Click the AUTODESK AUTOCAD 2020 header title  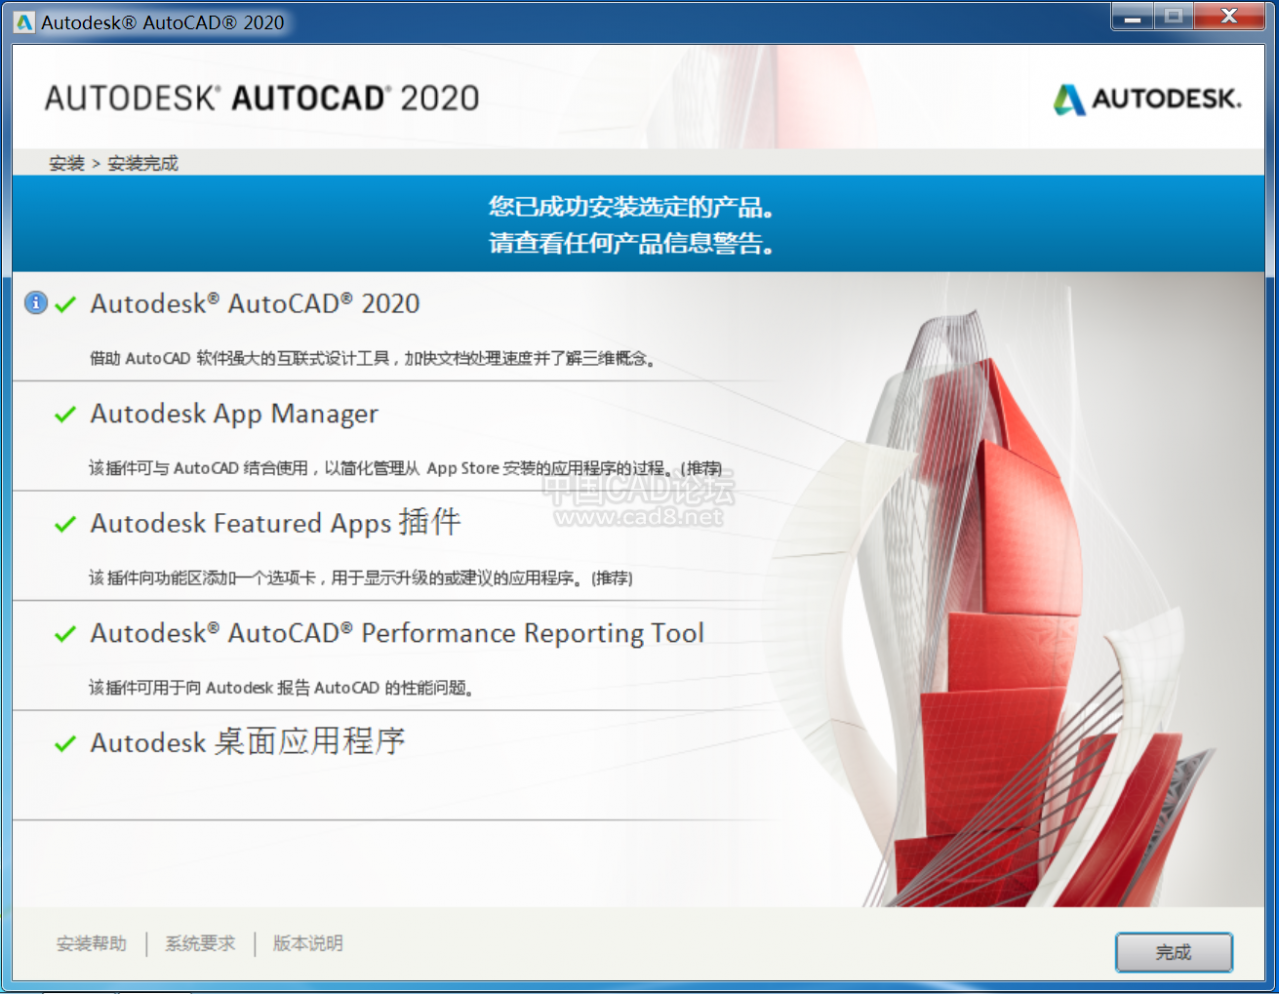tap(262, 98)
